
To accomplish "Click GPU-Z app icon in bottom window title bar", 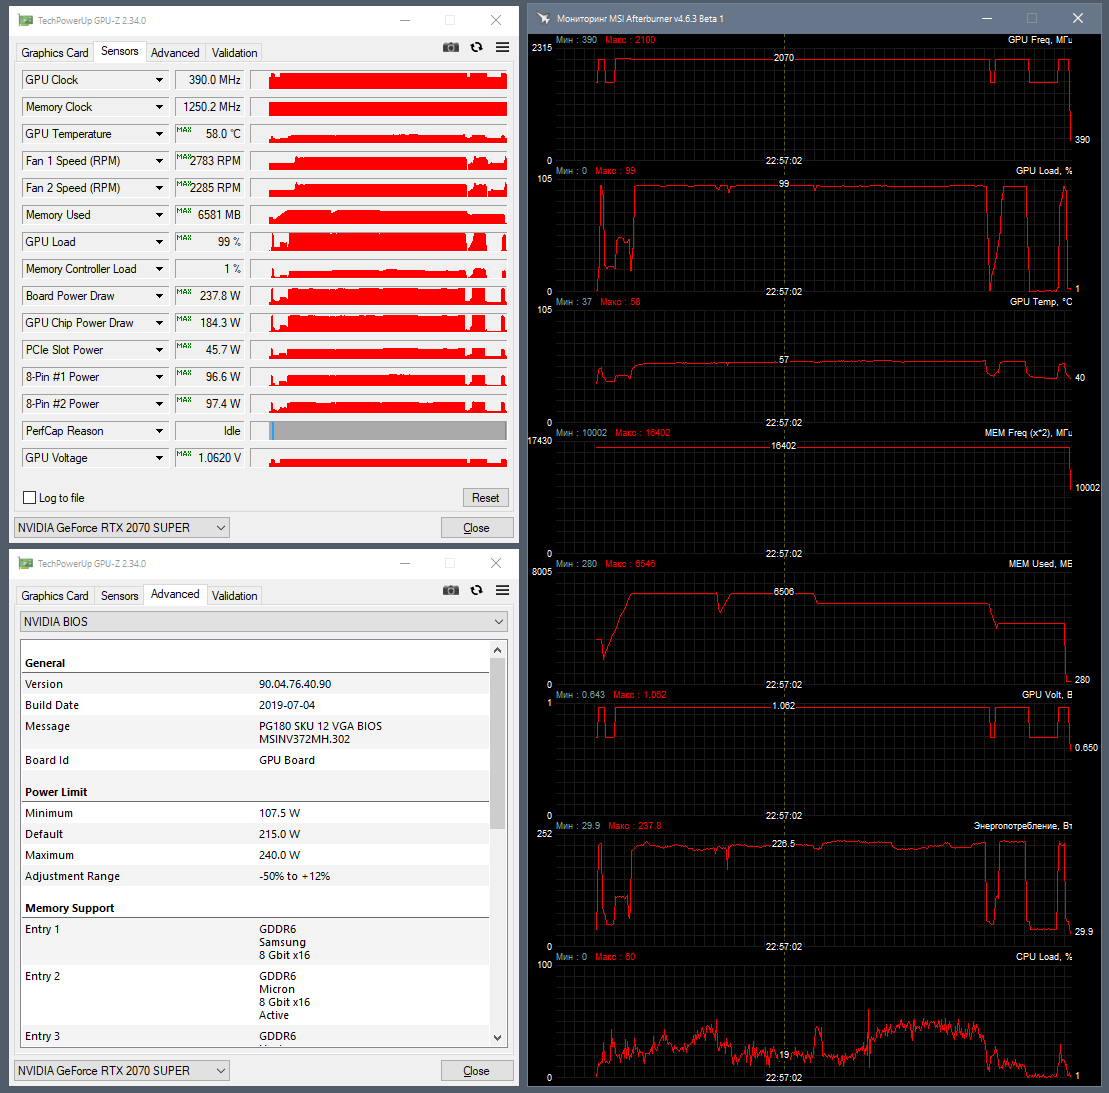I will pos(26,564).
